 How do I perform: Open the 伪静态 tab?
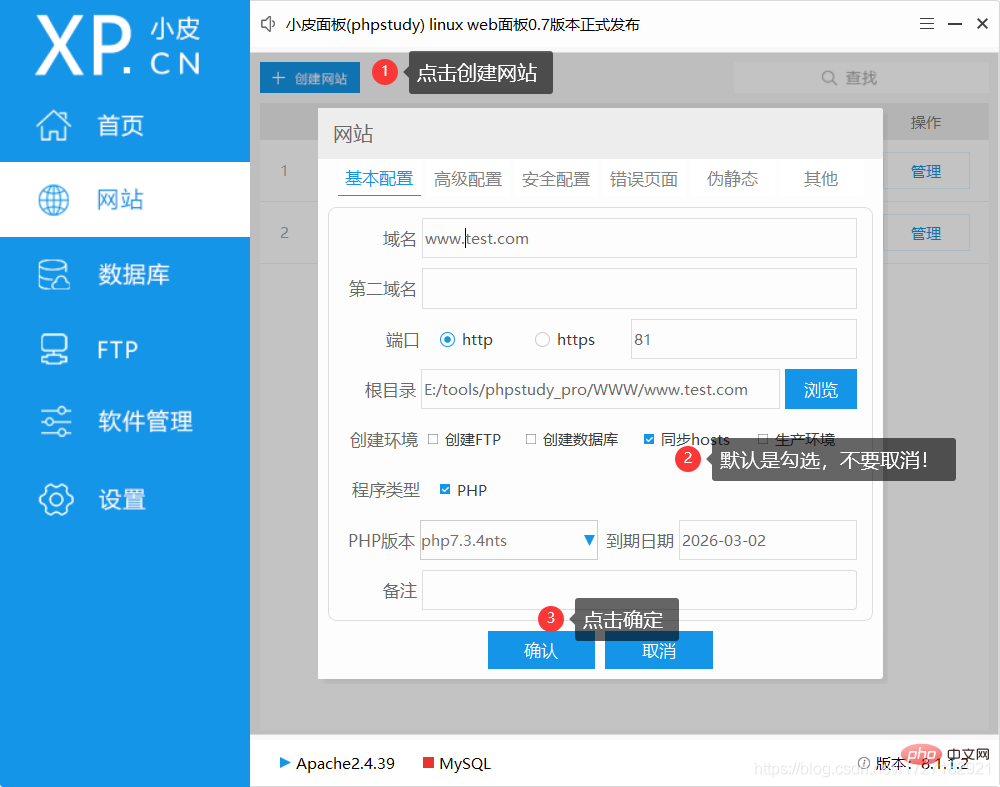tap(733, 178)
